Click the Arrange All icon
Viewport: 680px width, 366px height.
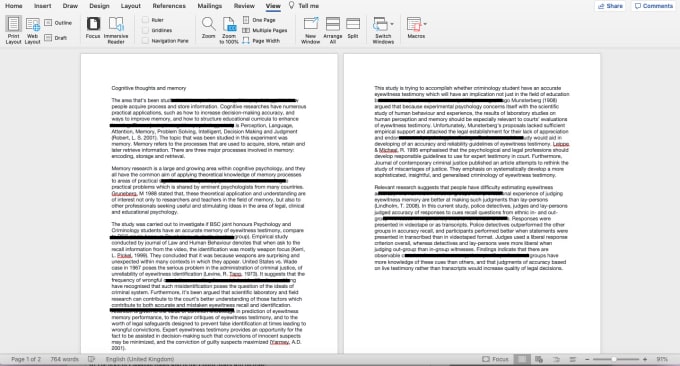point(333,24)
